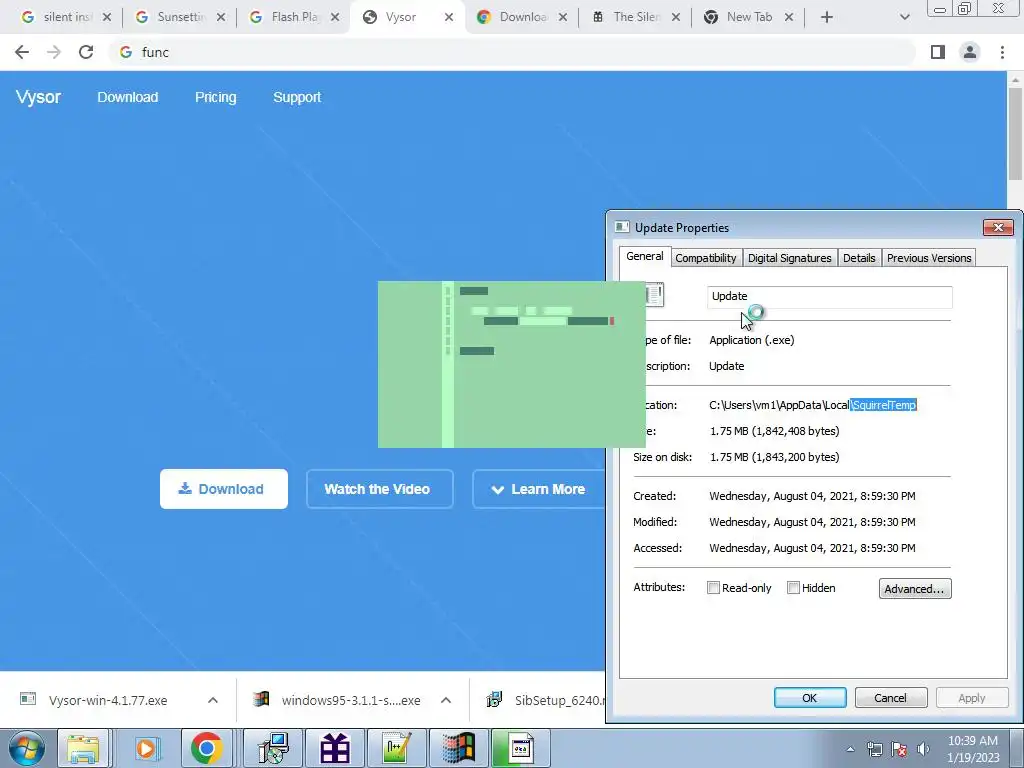Toggle the Read-only attribute checkbox
This screenshot has height=768, width=1024.
pyautogui.click(x=713, y=588)
